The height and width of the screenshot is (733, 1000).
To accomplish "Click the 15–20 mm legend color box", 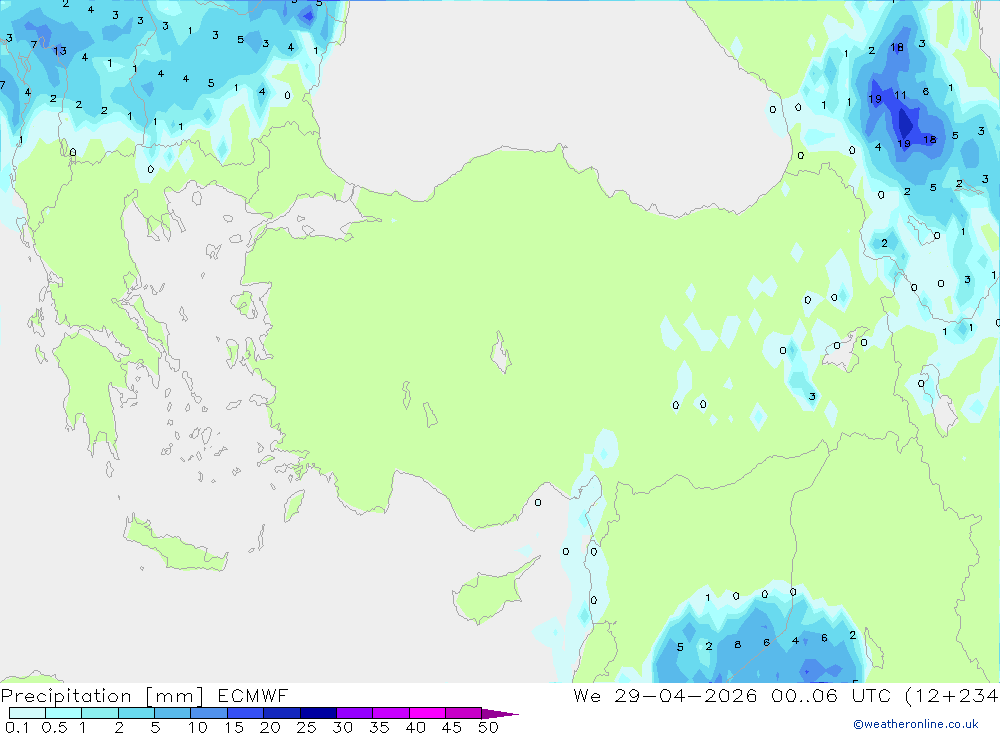I will 245,713.
